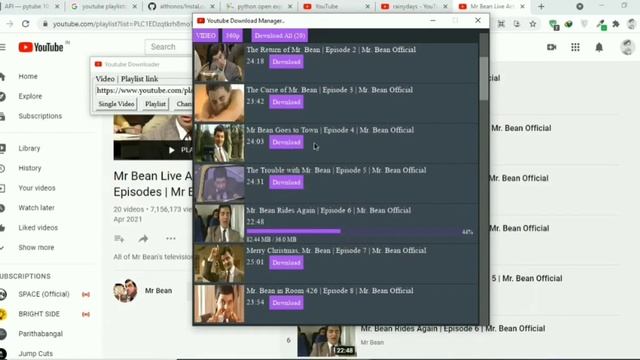Switch to the GitHub browser tab

point(182,7)
